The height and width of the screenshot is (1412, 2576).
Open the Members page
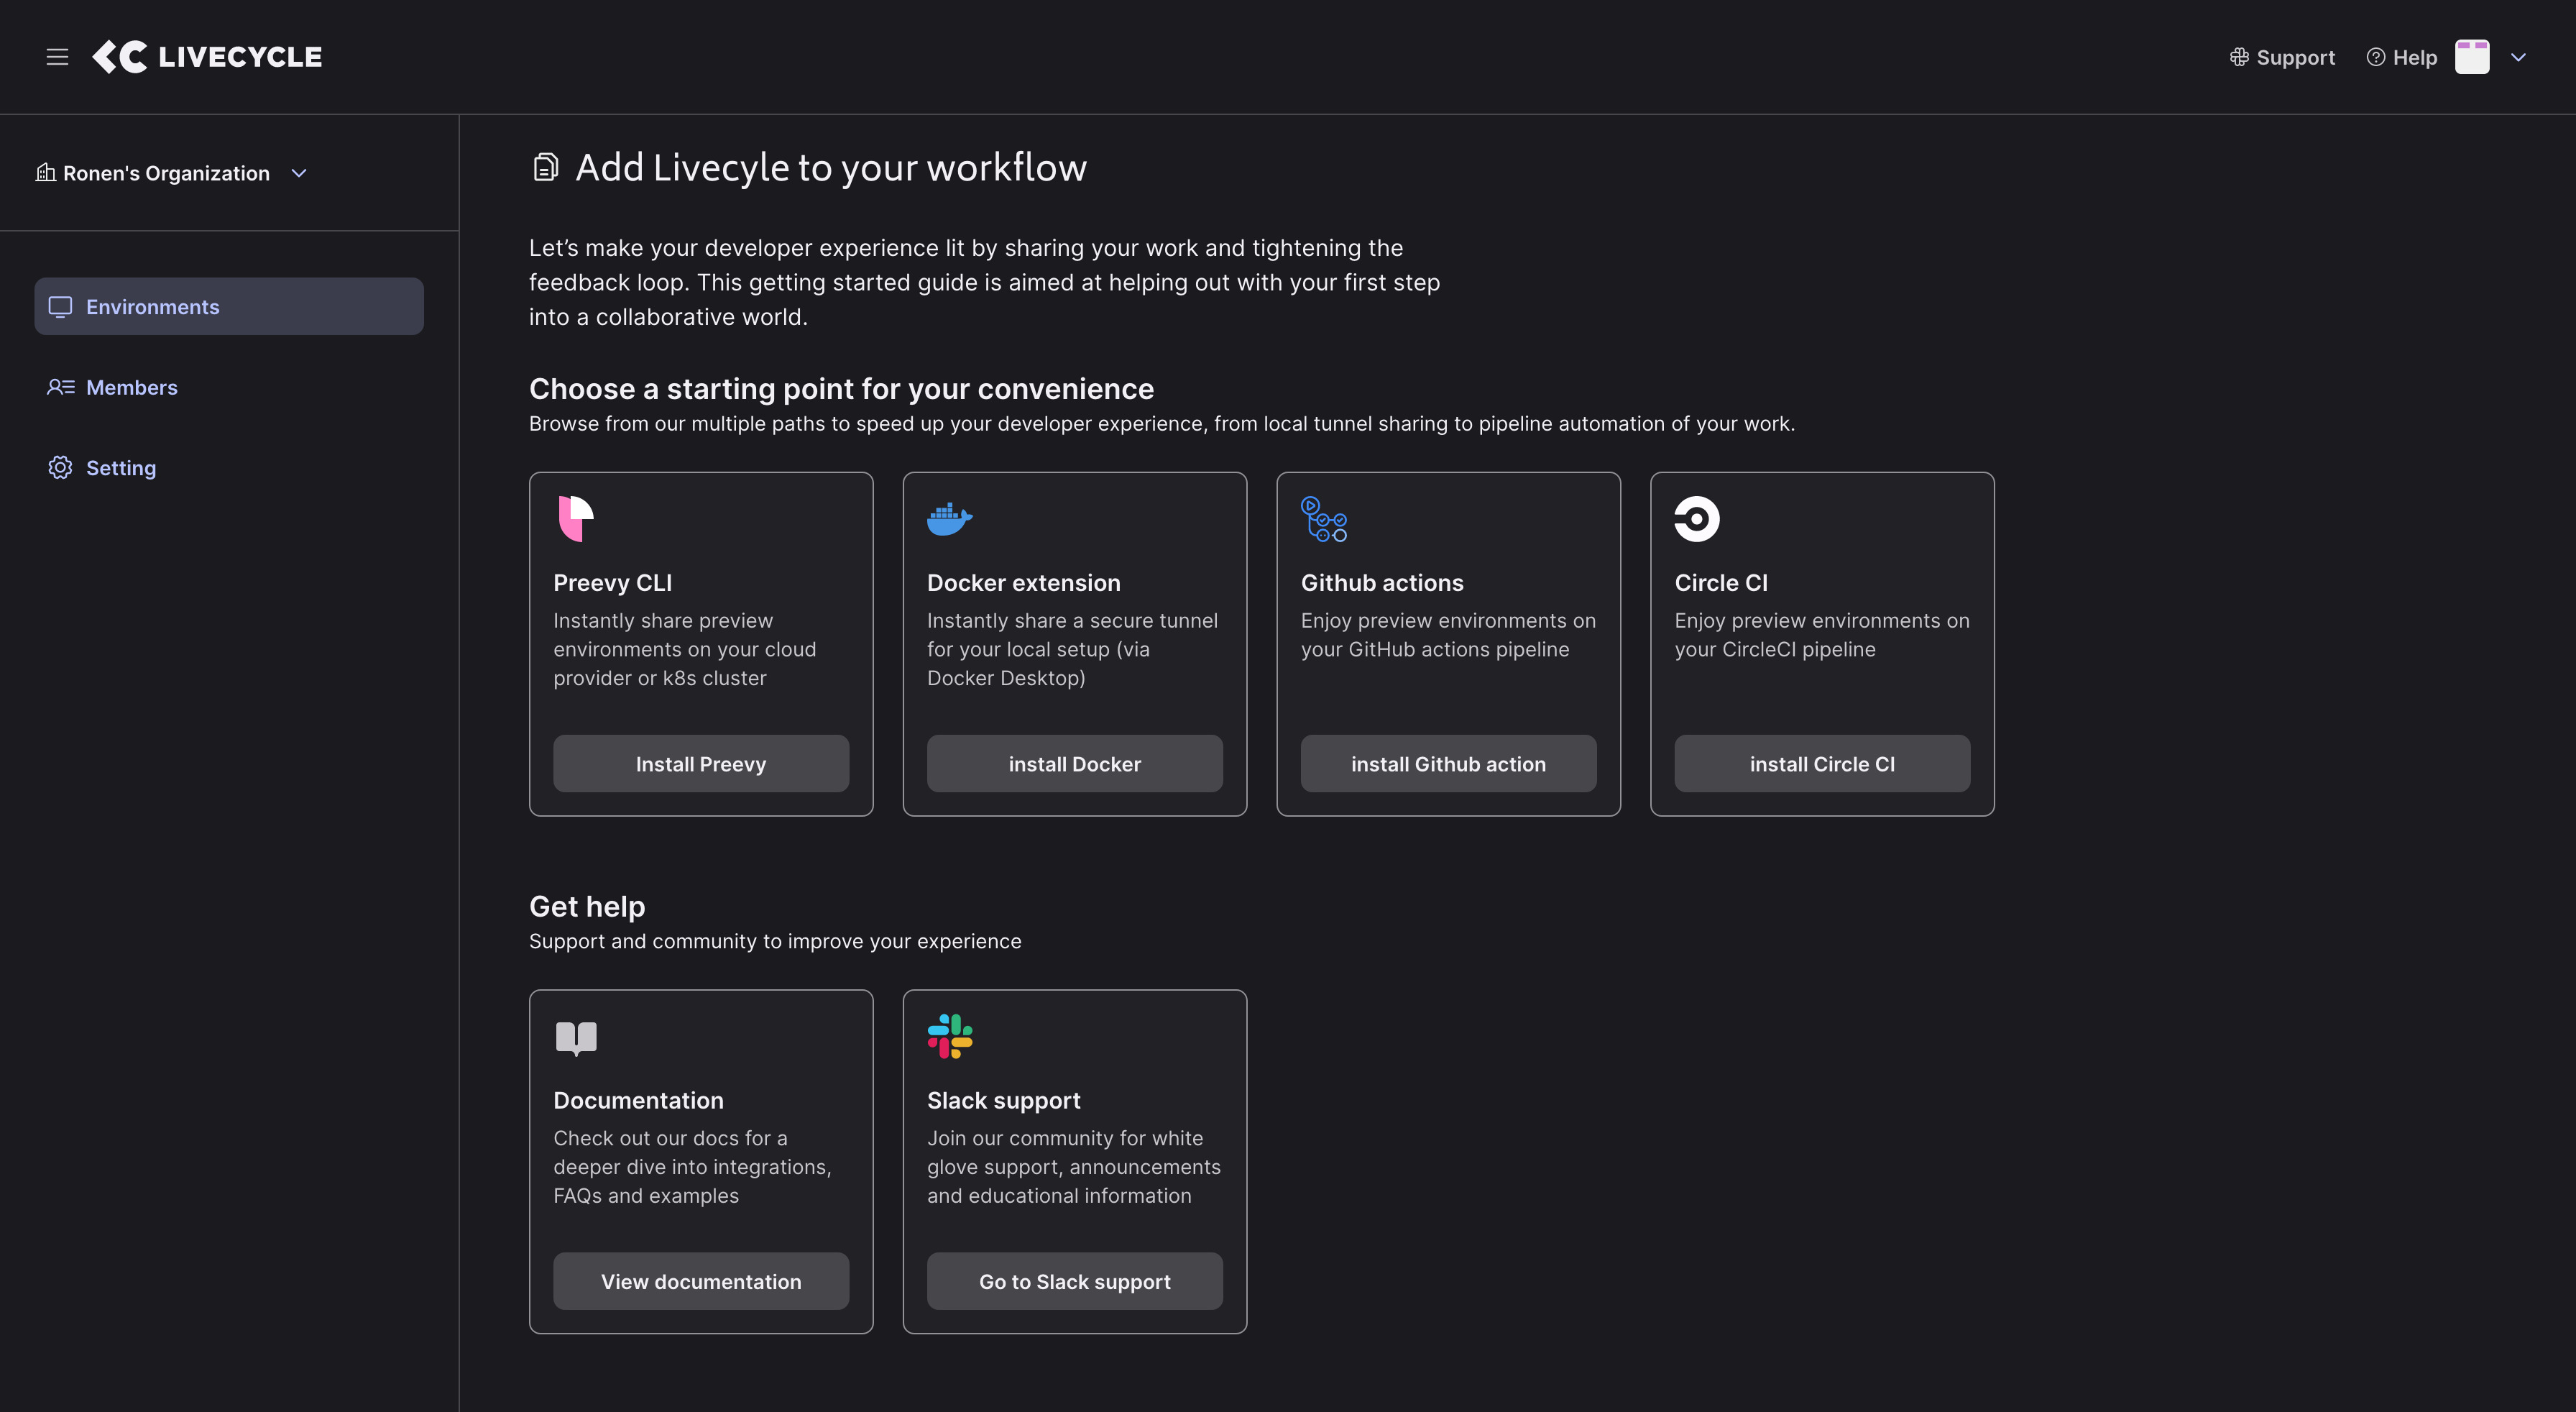pyautogui.click(x=131, y=387)
